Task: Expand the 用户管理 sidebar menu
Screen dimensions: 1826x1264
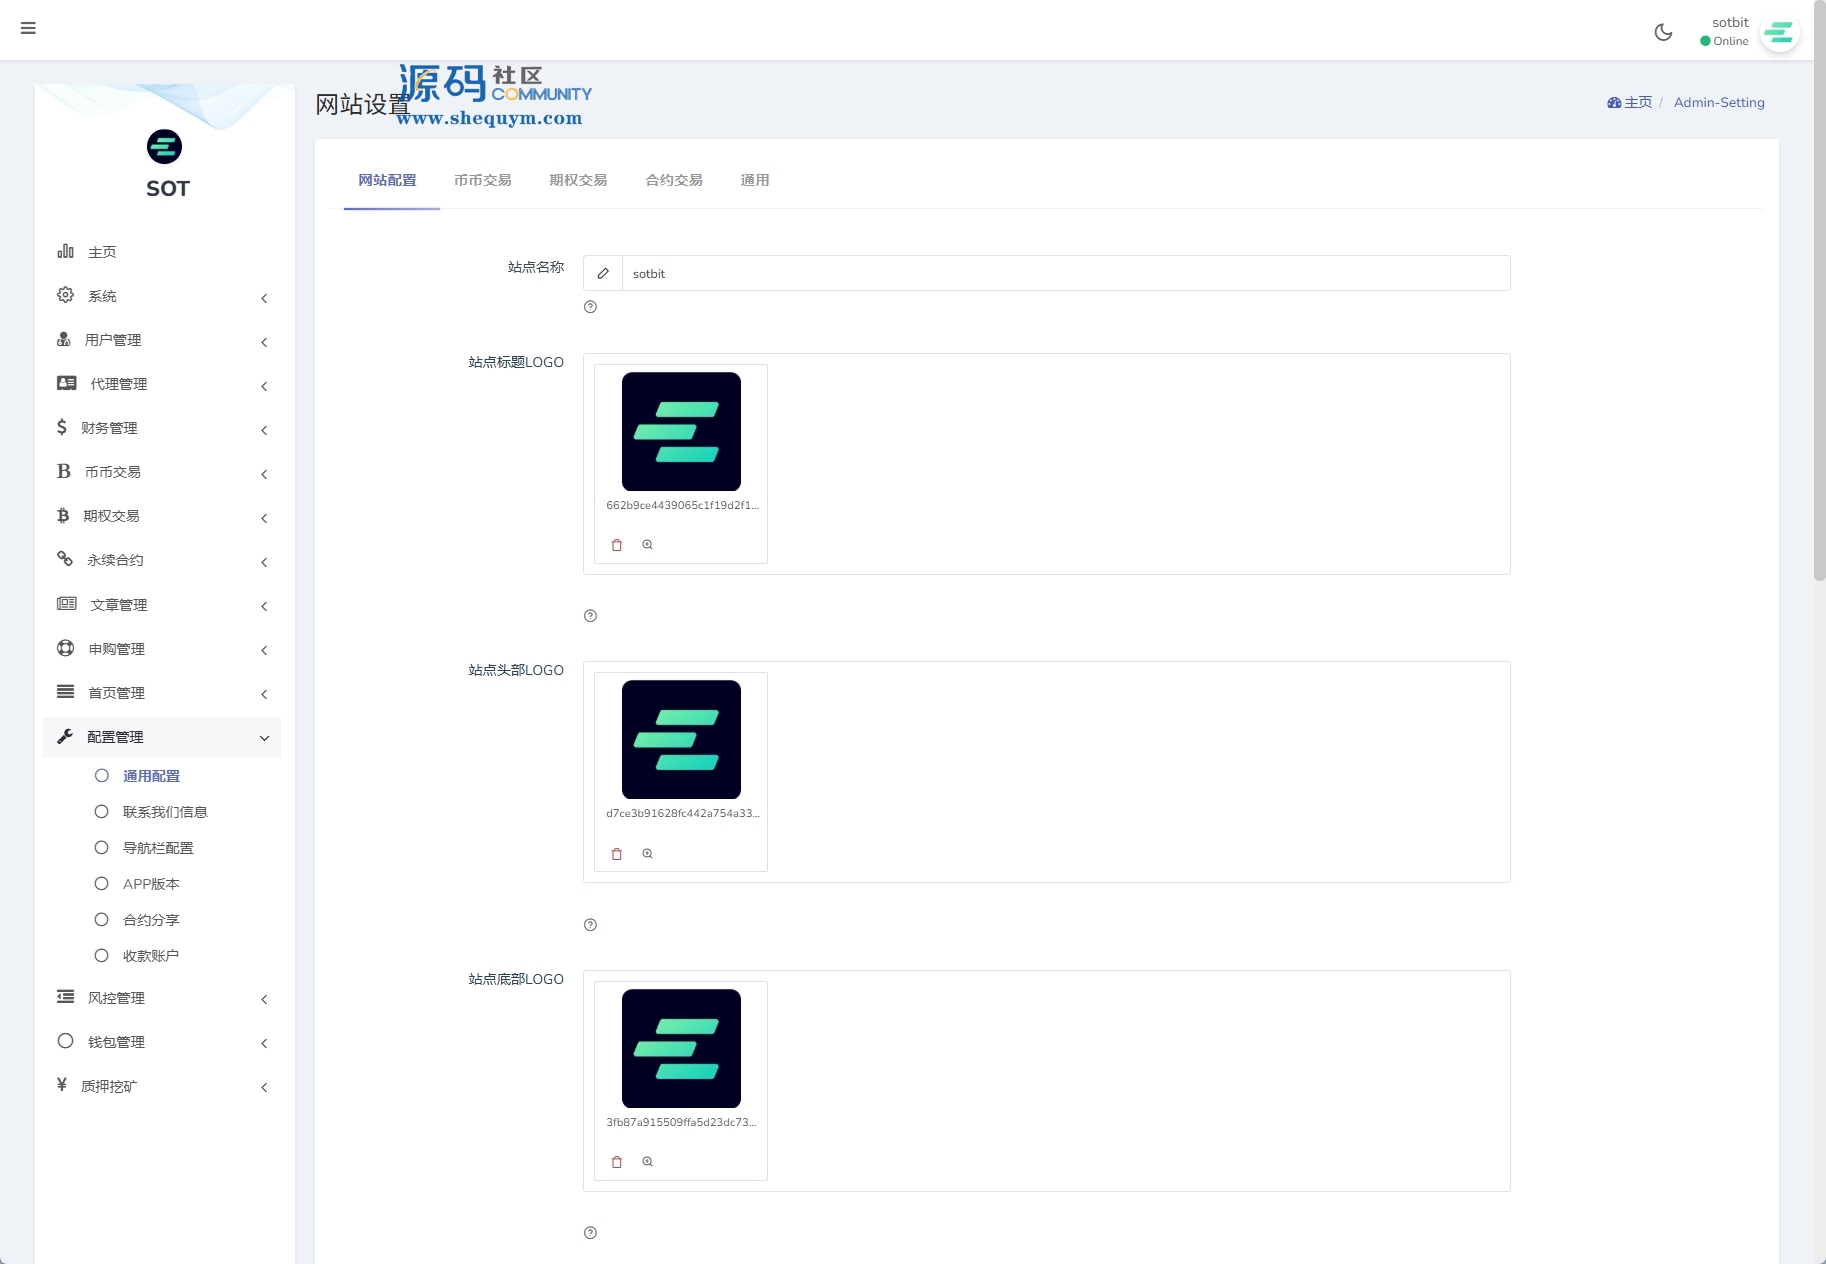Action: tap(160, 340)
